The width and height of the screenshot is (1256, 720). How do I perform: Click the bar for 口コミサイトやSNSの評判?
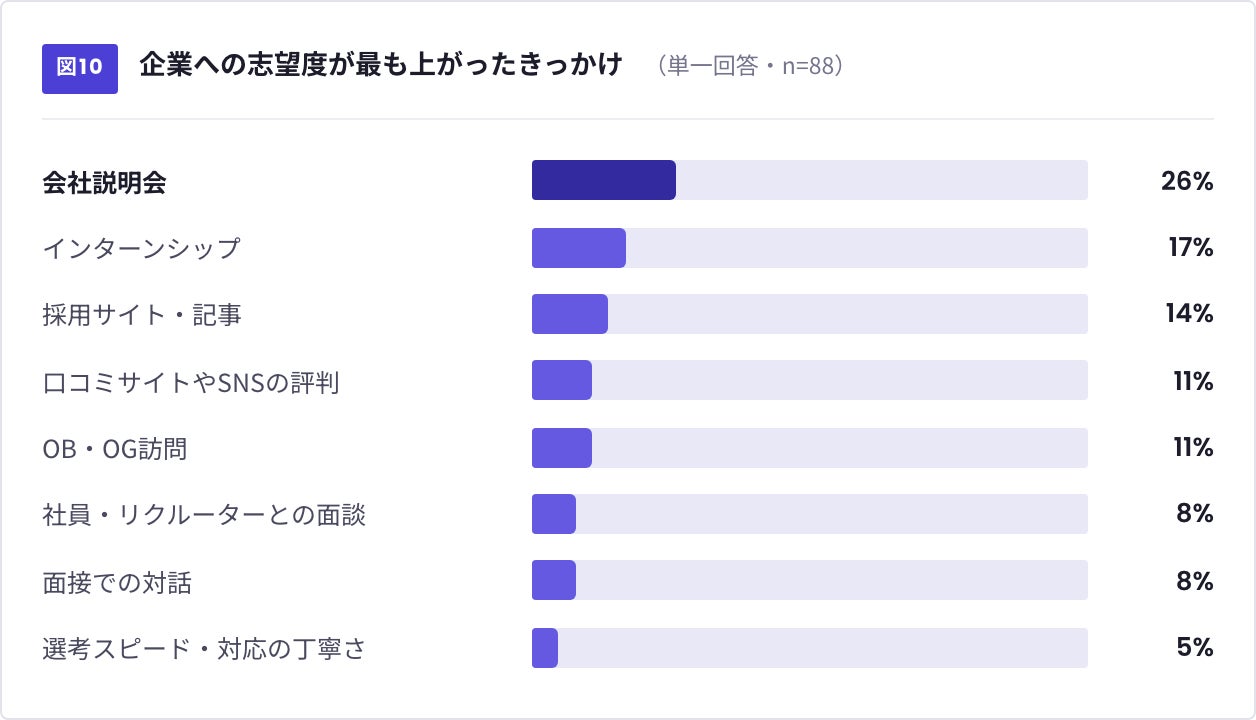pyautogui.click(x=562, y=380)
